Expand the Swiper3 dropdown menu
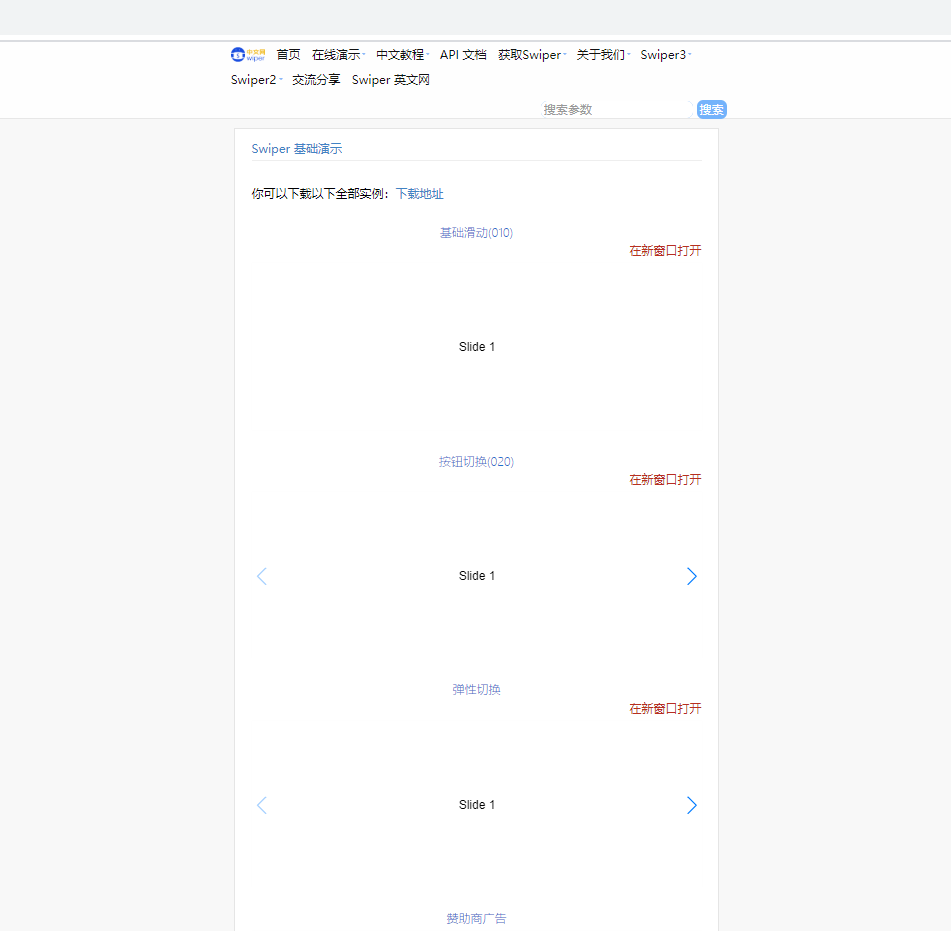 [665, 55]
